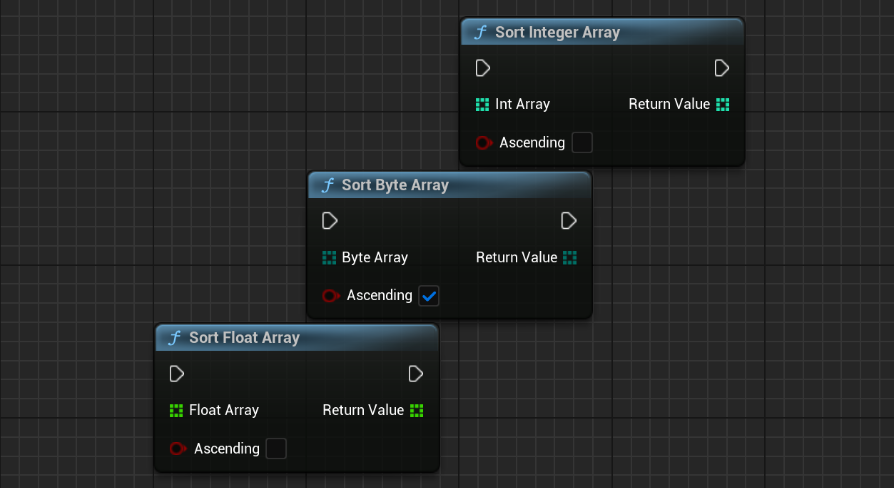Click the Sort Integer Array output execution pin

[x=722, y=68]
